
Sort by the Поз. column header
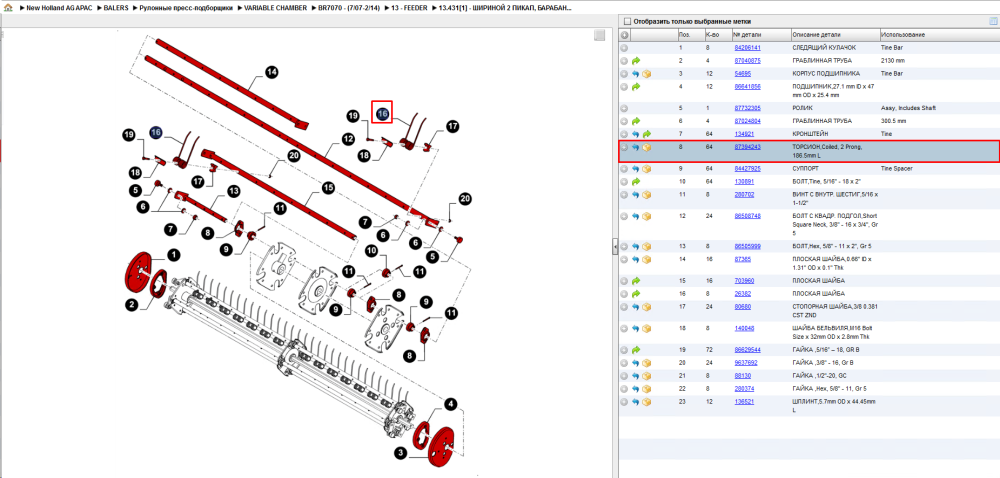(x=685, y=34)
